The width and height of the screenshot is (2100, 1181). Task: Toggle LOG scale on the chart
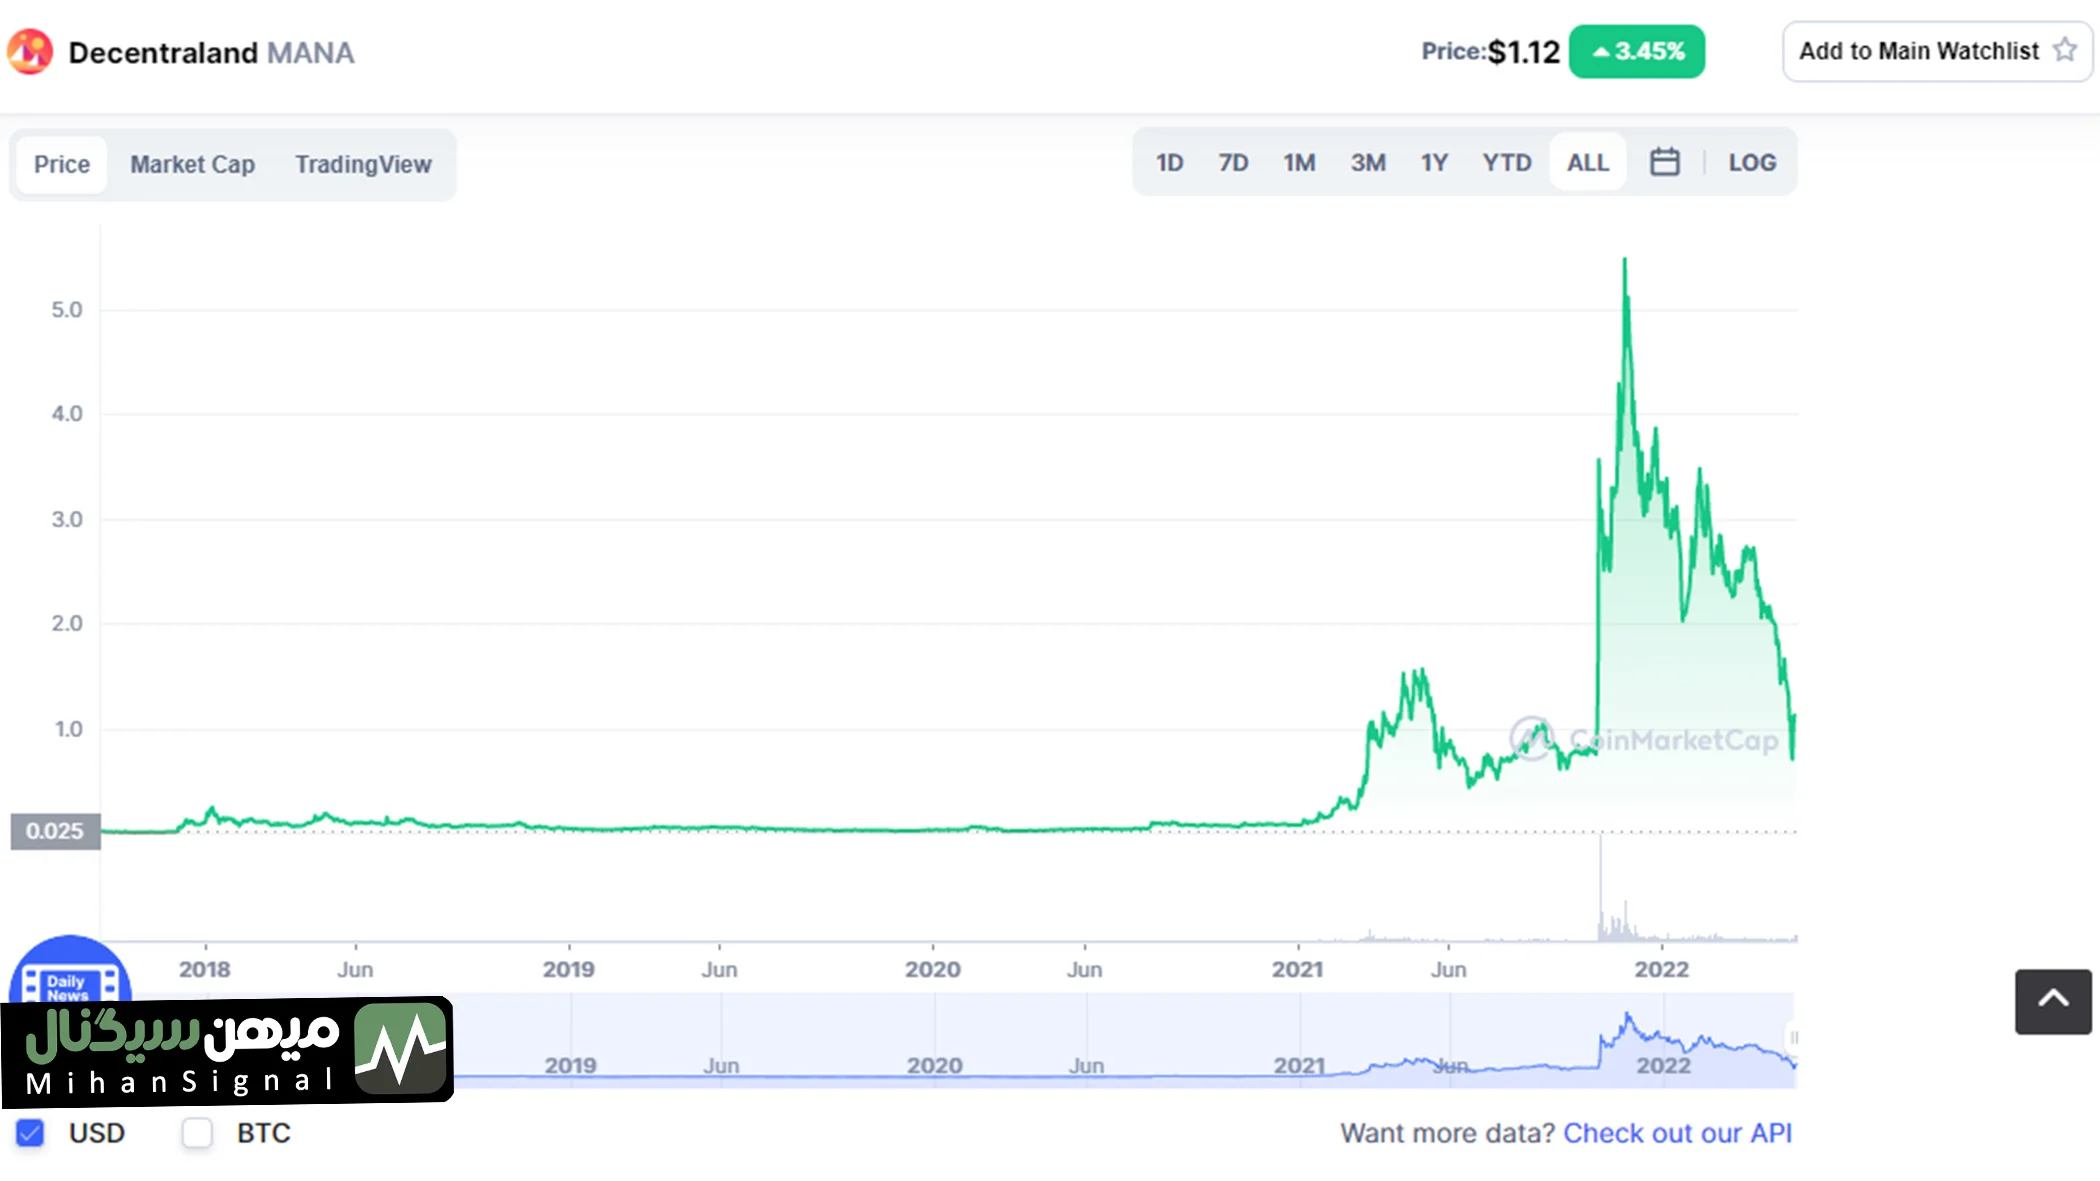pos(1752,162)
